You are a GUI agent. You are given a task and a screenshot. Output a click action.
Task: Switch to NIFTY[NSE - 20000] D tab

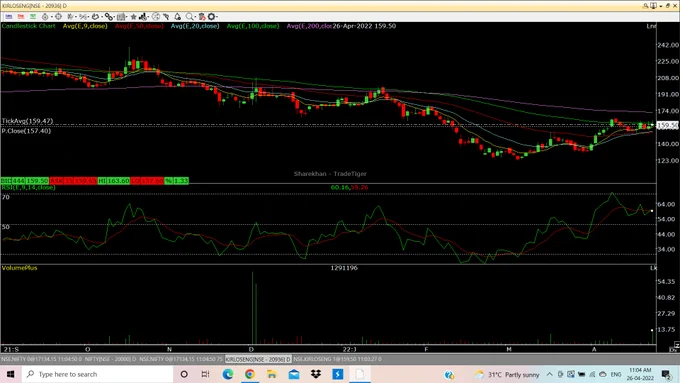(x=110, y=359)
